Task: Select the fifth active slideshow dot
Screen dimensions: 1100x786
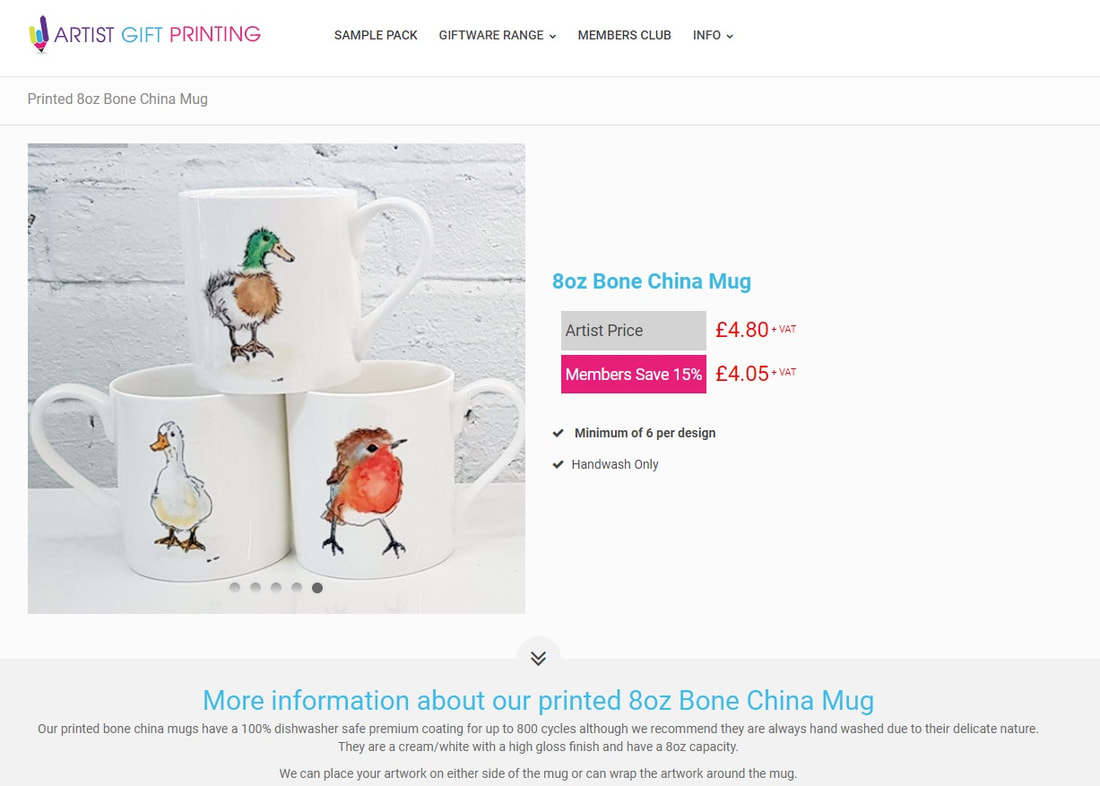Action: 317,587
